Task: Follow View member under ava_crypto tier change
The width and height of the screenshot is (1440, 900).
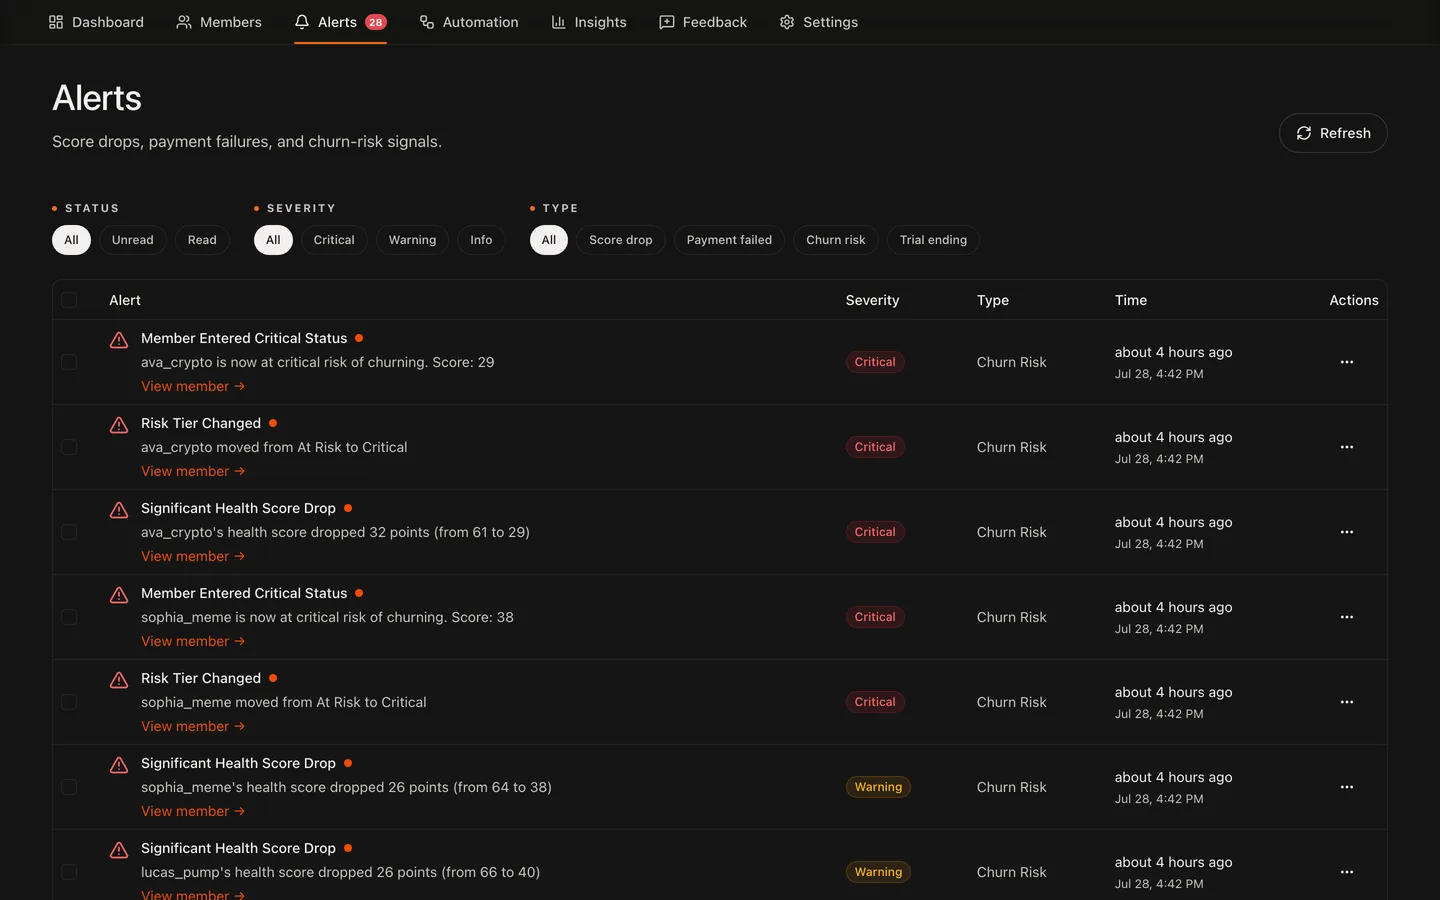Action: tap(193, 471)
